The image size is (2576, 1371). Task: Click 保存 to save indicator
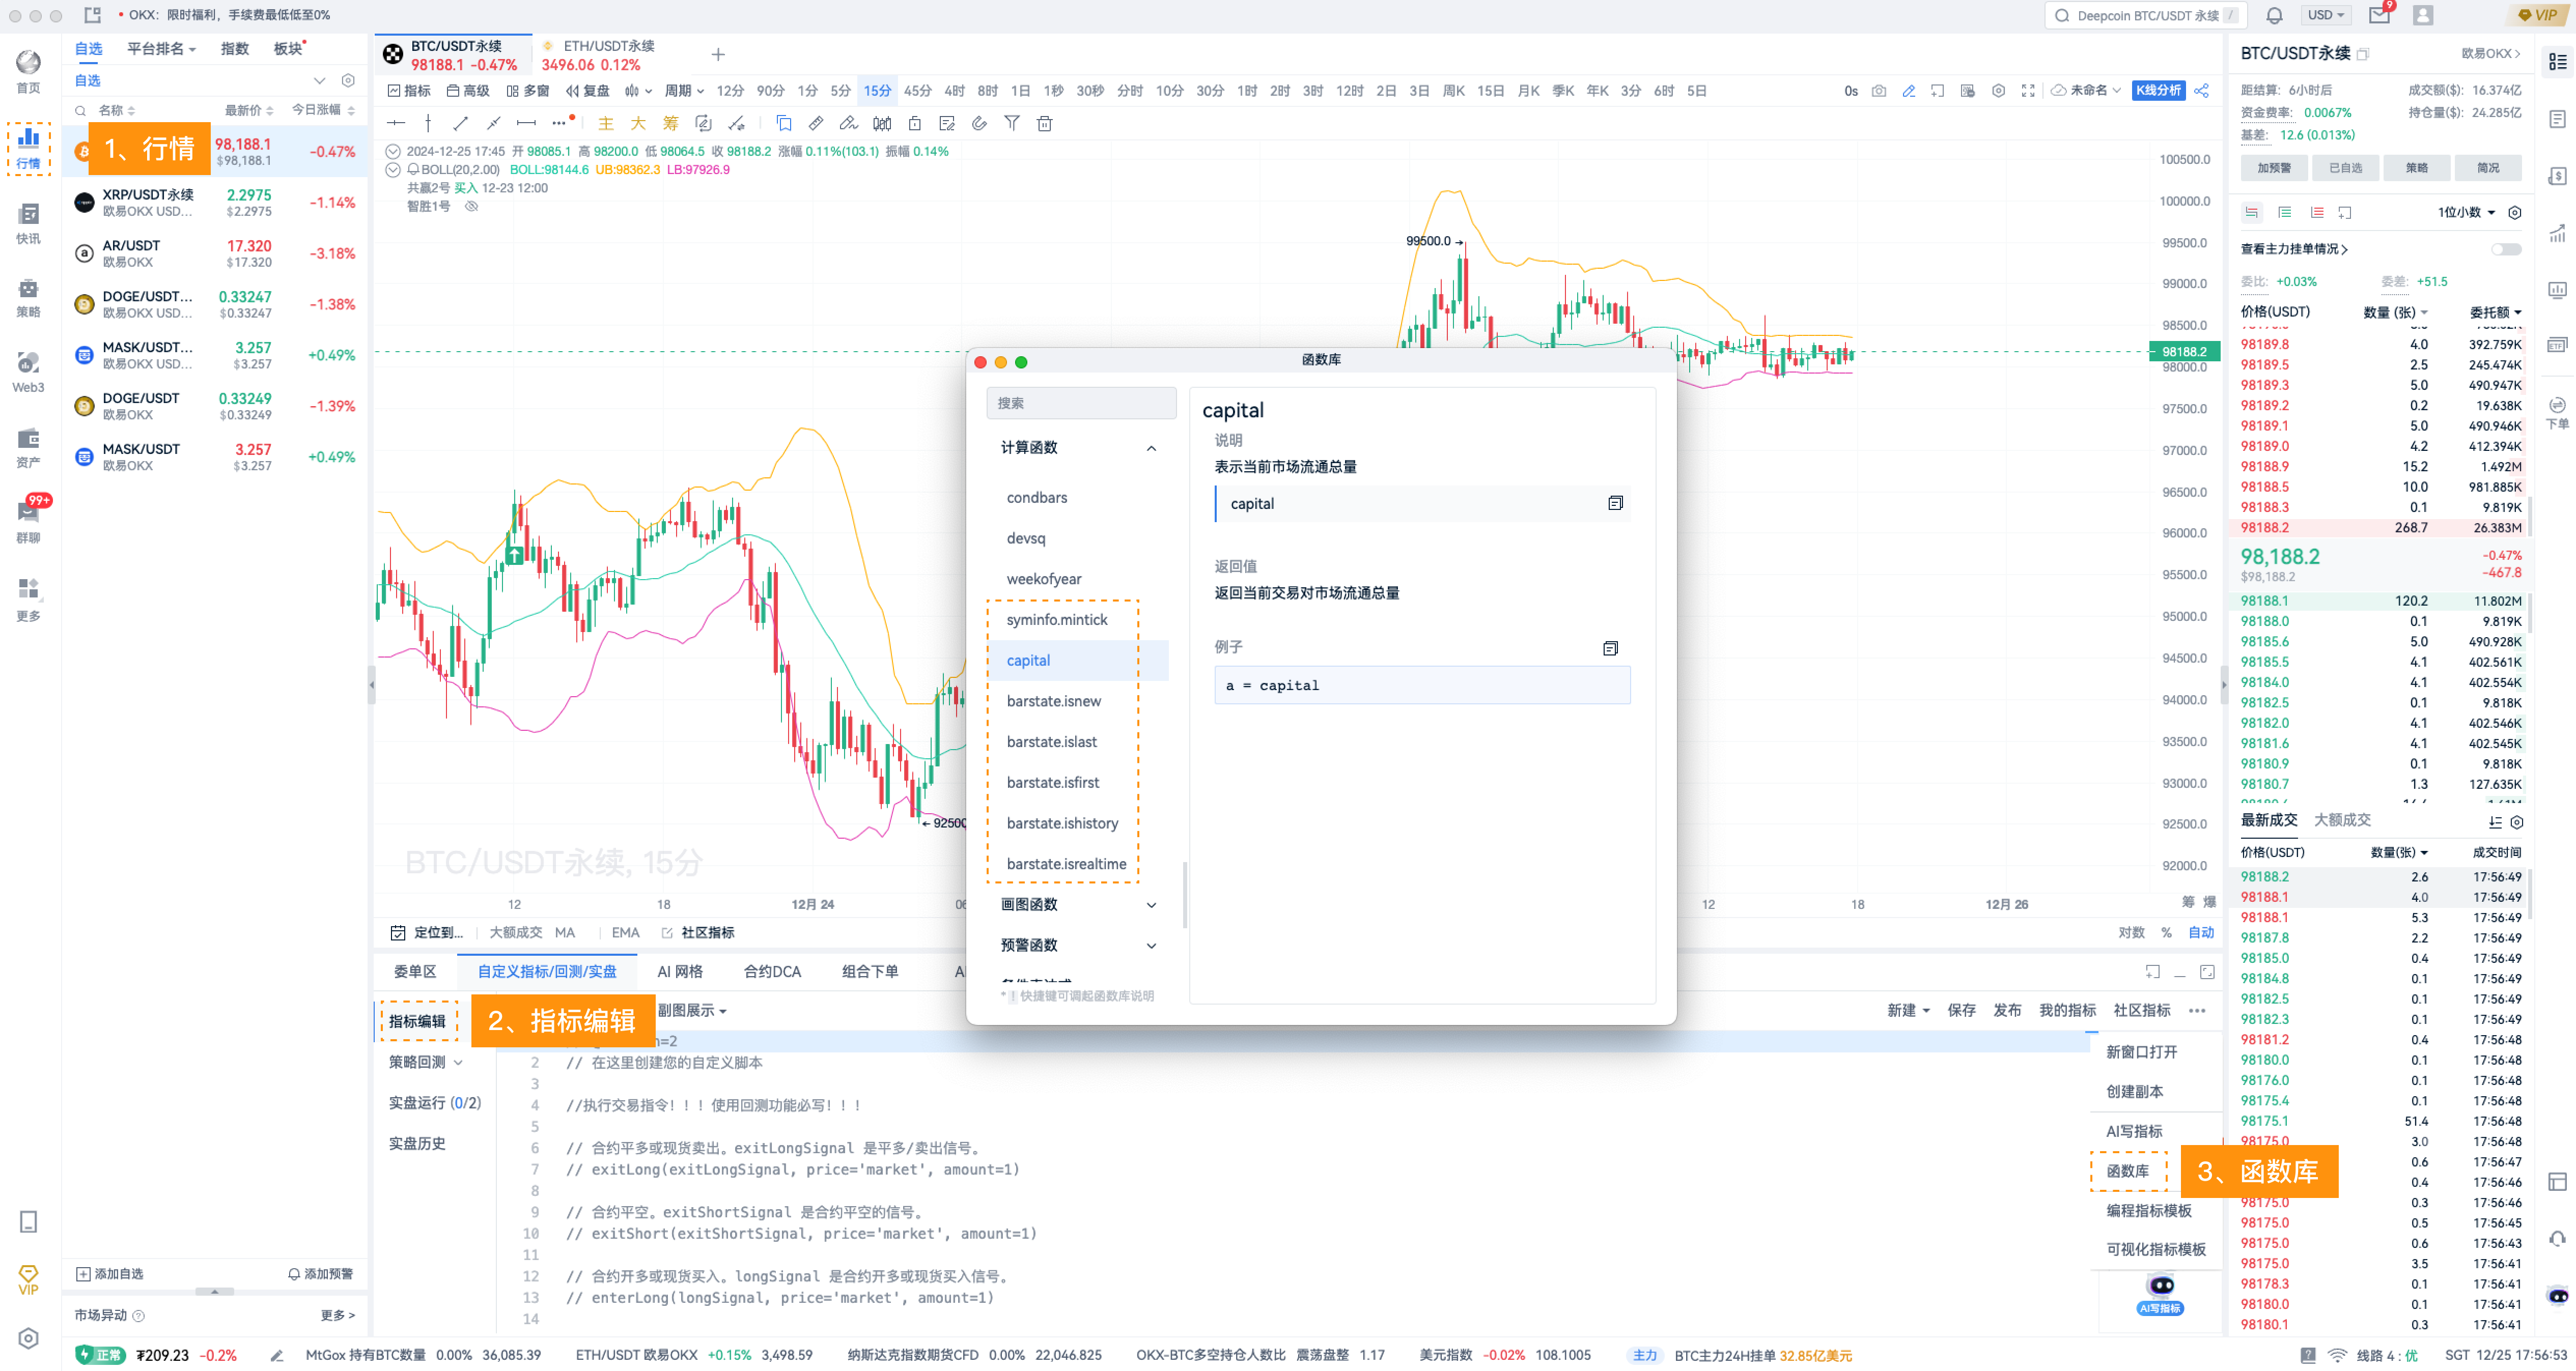point(1961,1010)
